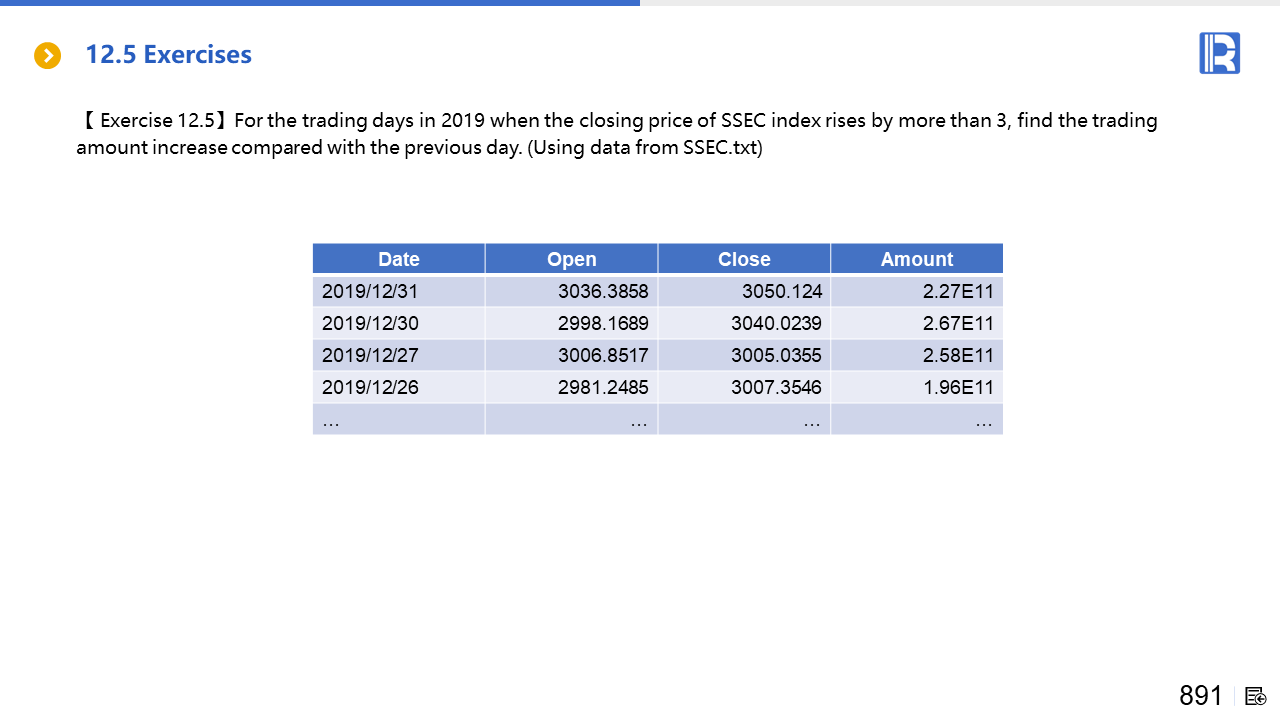1280x720 pixels.
Task: Click the amount 2.67E11 cell
Action: point(958,324)
